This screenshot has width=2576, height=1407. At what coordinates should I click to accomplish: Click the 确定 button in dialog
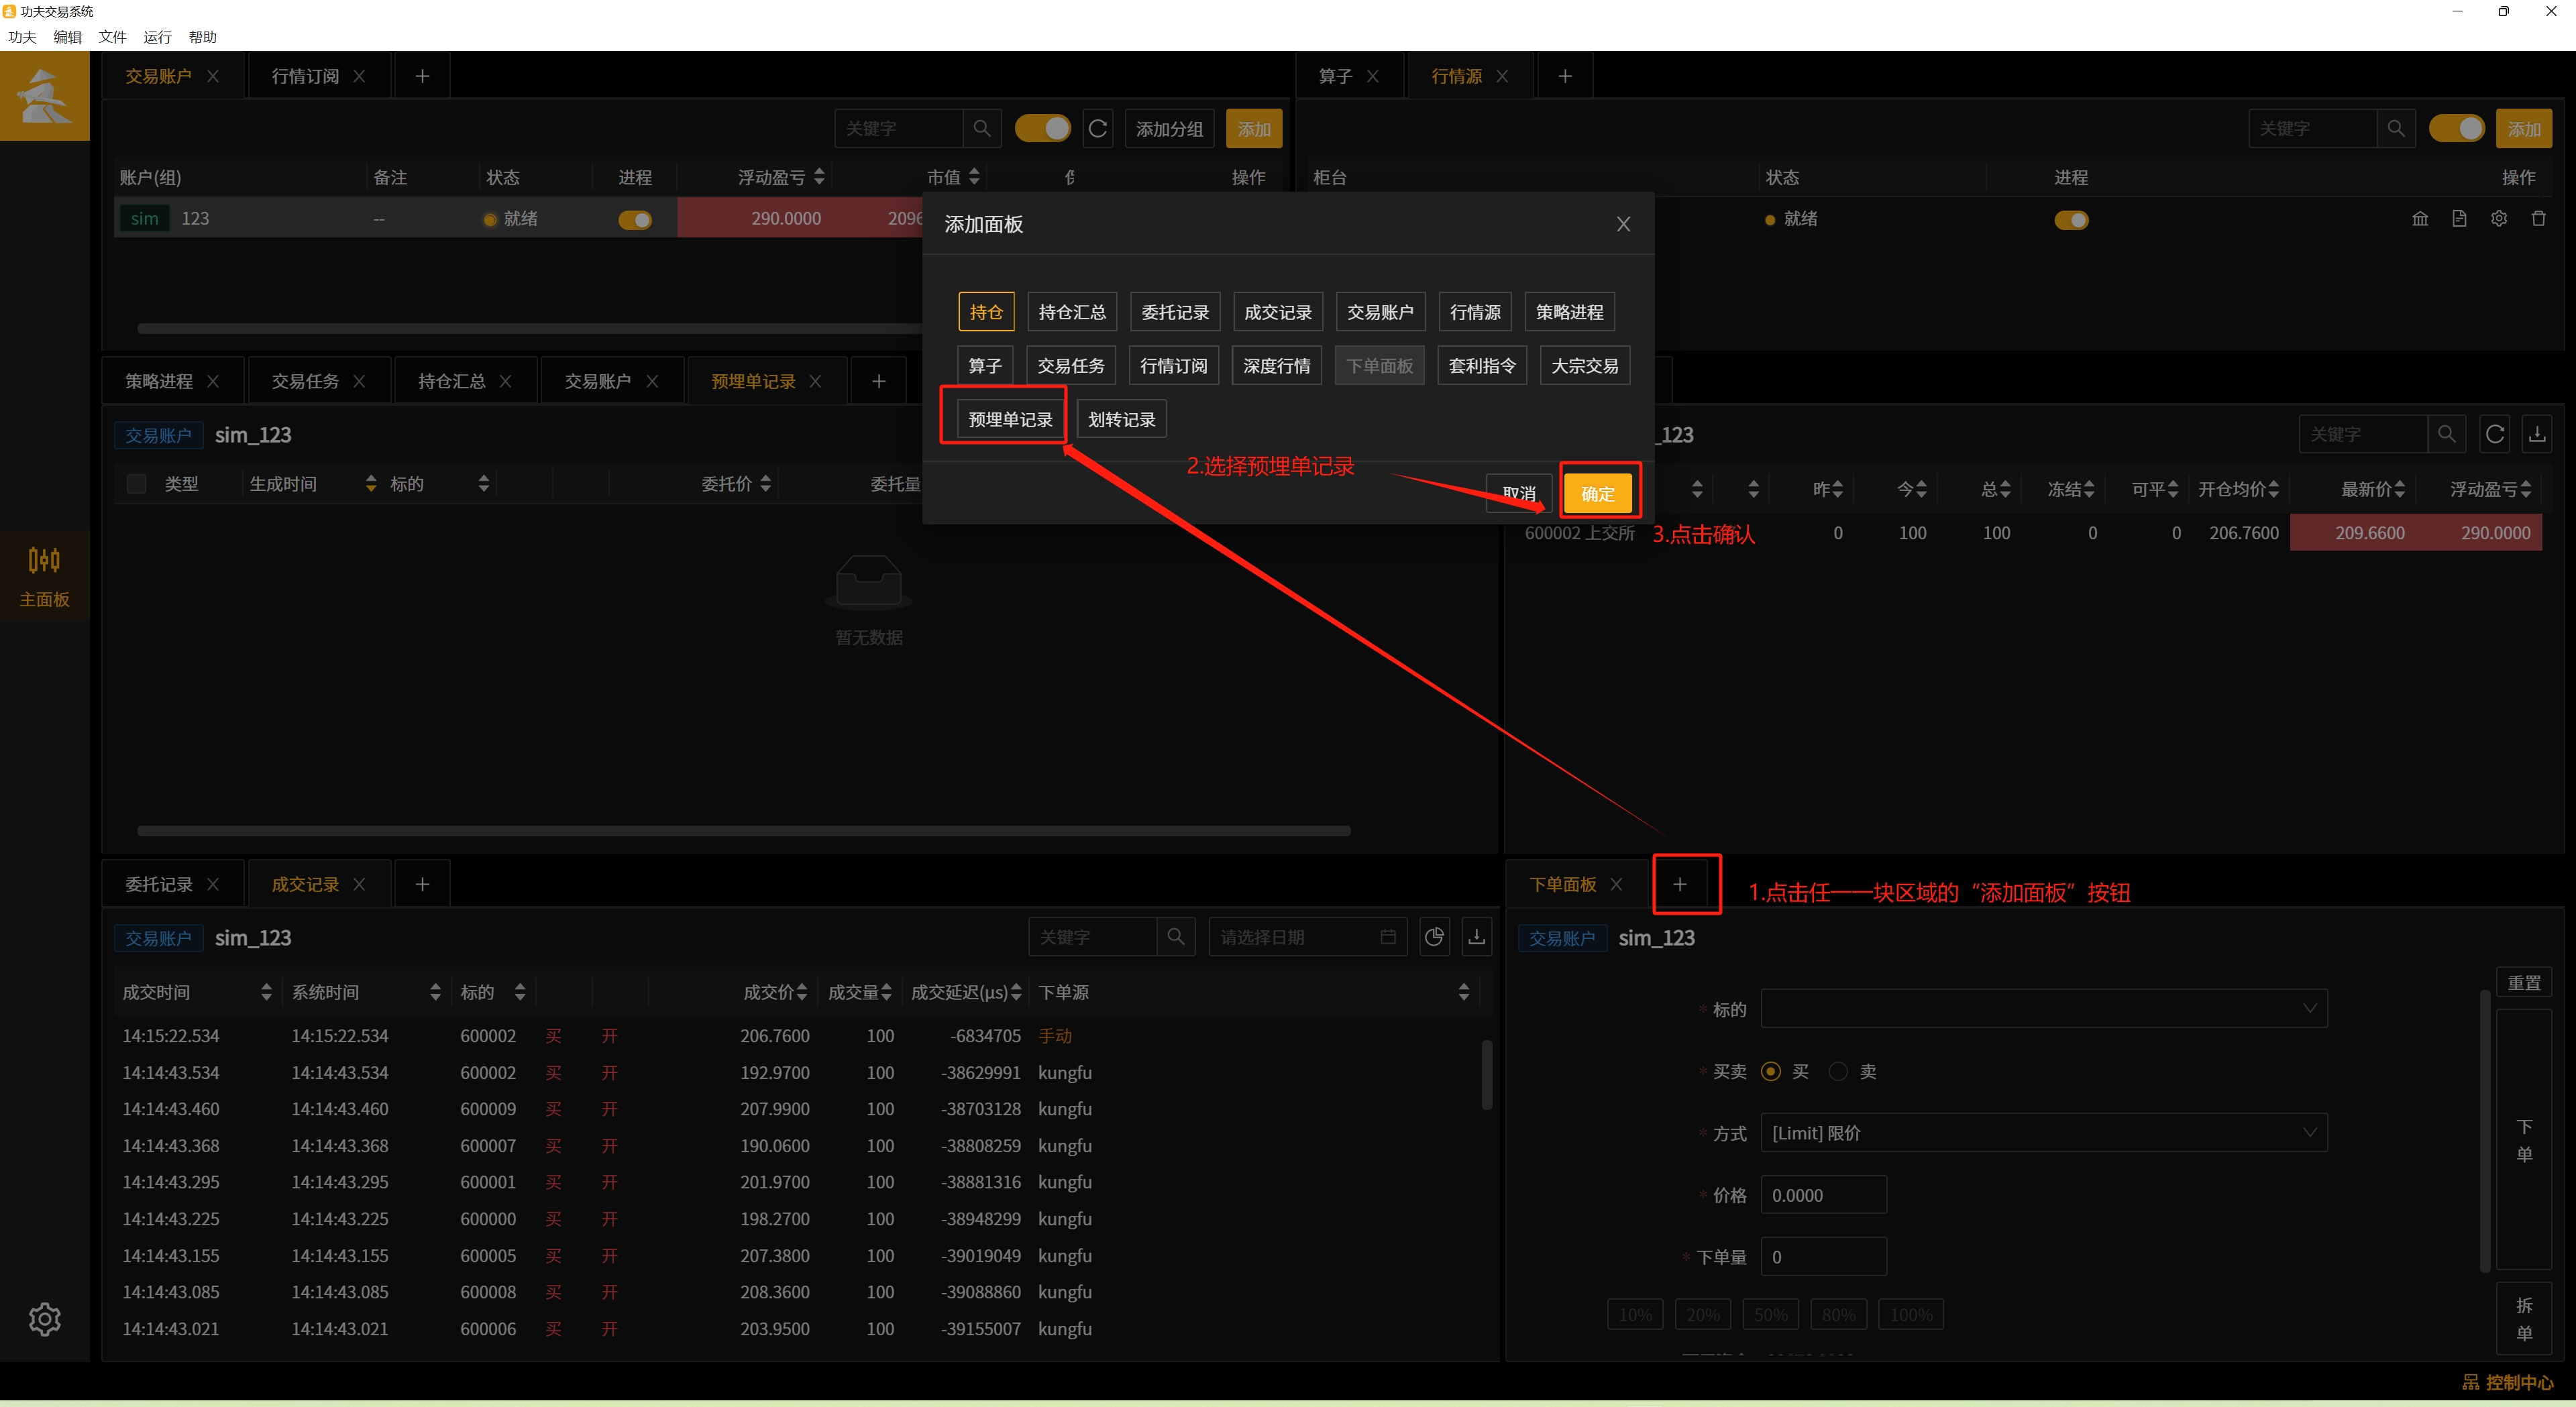pyautogui.click(x=1597, y=493)
